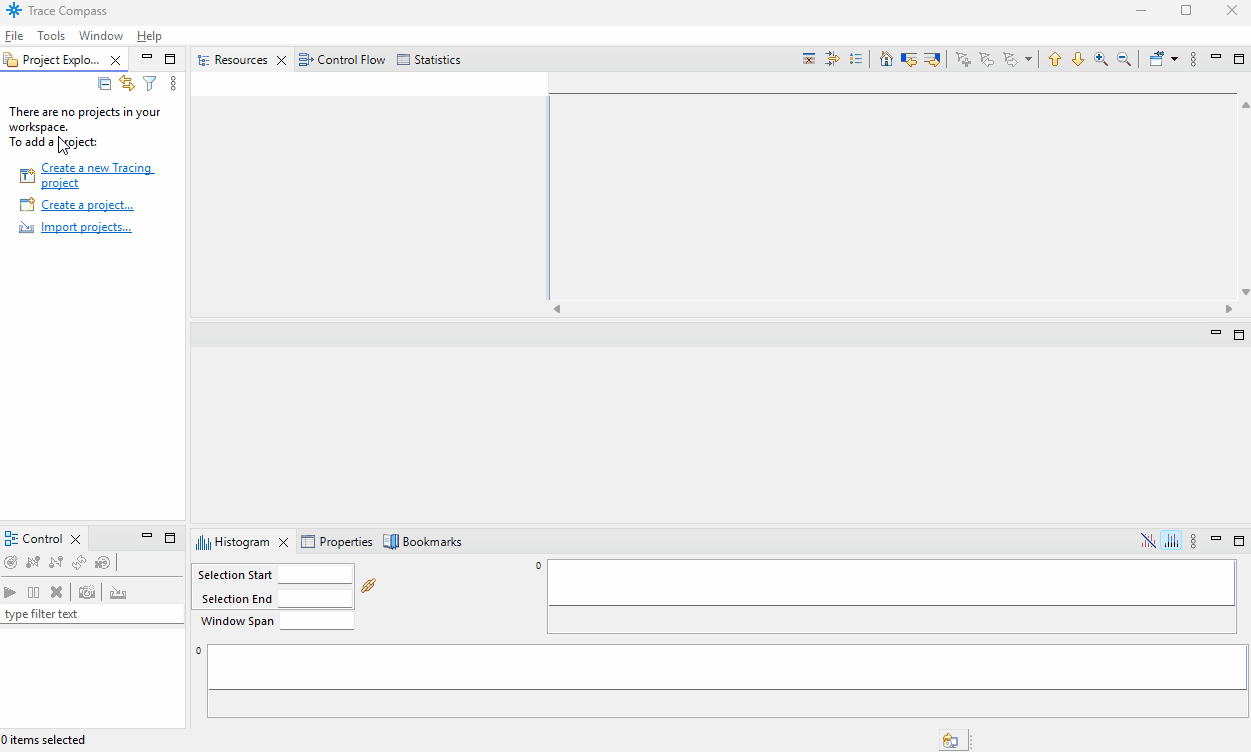Viewport: 1251px width, 752px height.
Task: Open the Resources view three-dot menu
Action: (x=1193, y=60)
